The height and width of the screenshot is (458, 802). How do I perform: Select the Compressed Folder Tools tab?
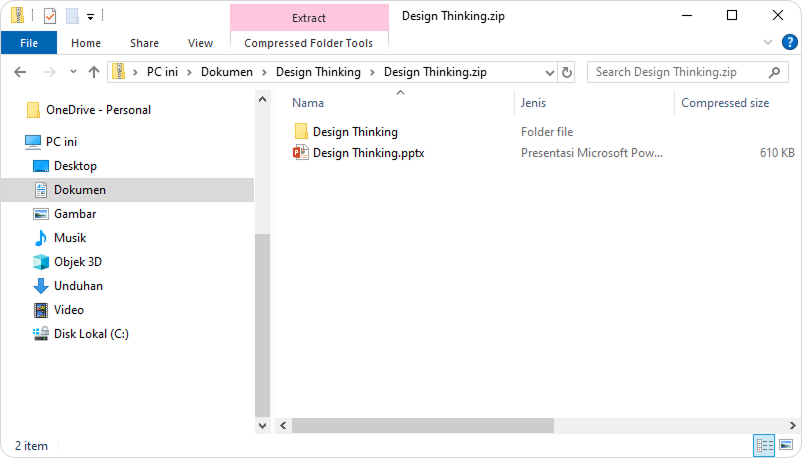click(308, 43)
